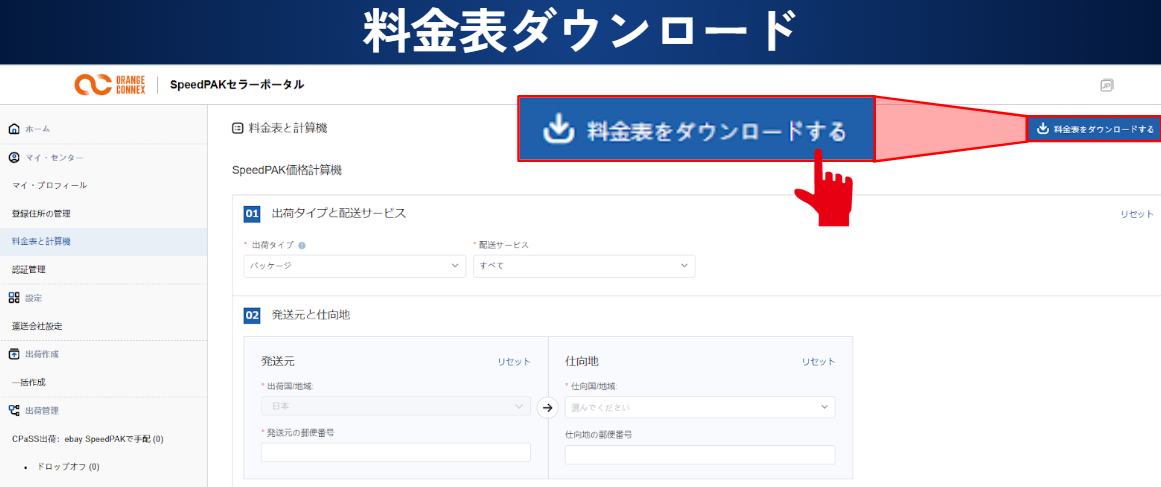
Task: Click the ホーム house icon in sidebar
Action: click(x=14, y=129)
